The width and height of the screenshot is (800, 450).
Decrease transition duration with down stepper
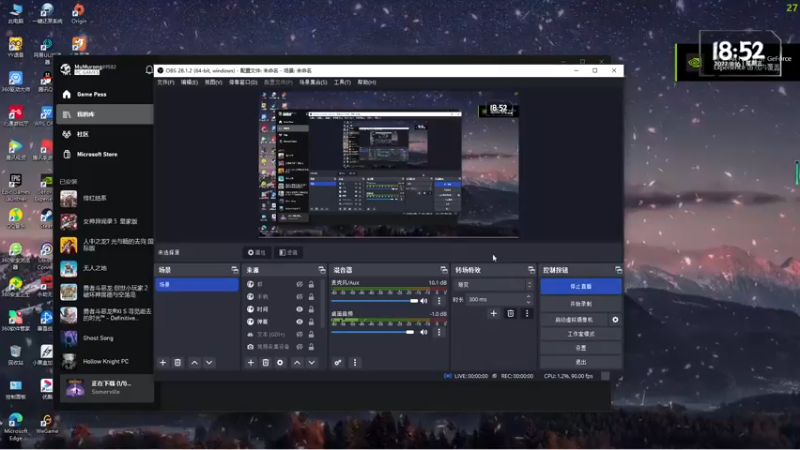tap(529, 302)
